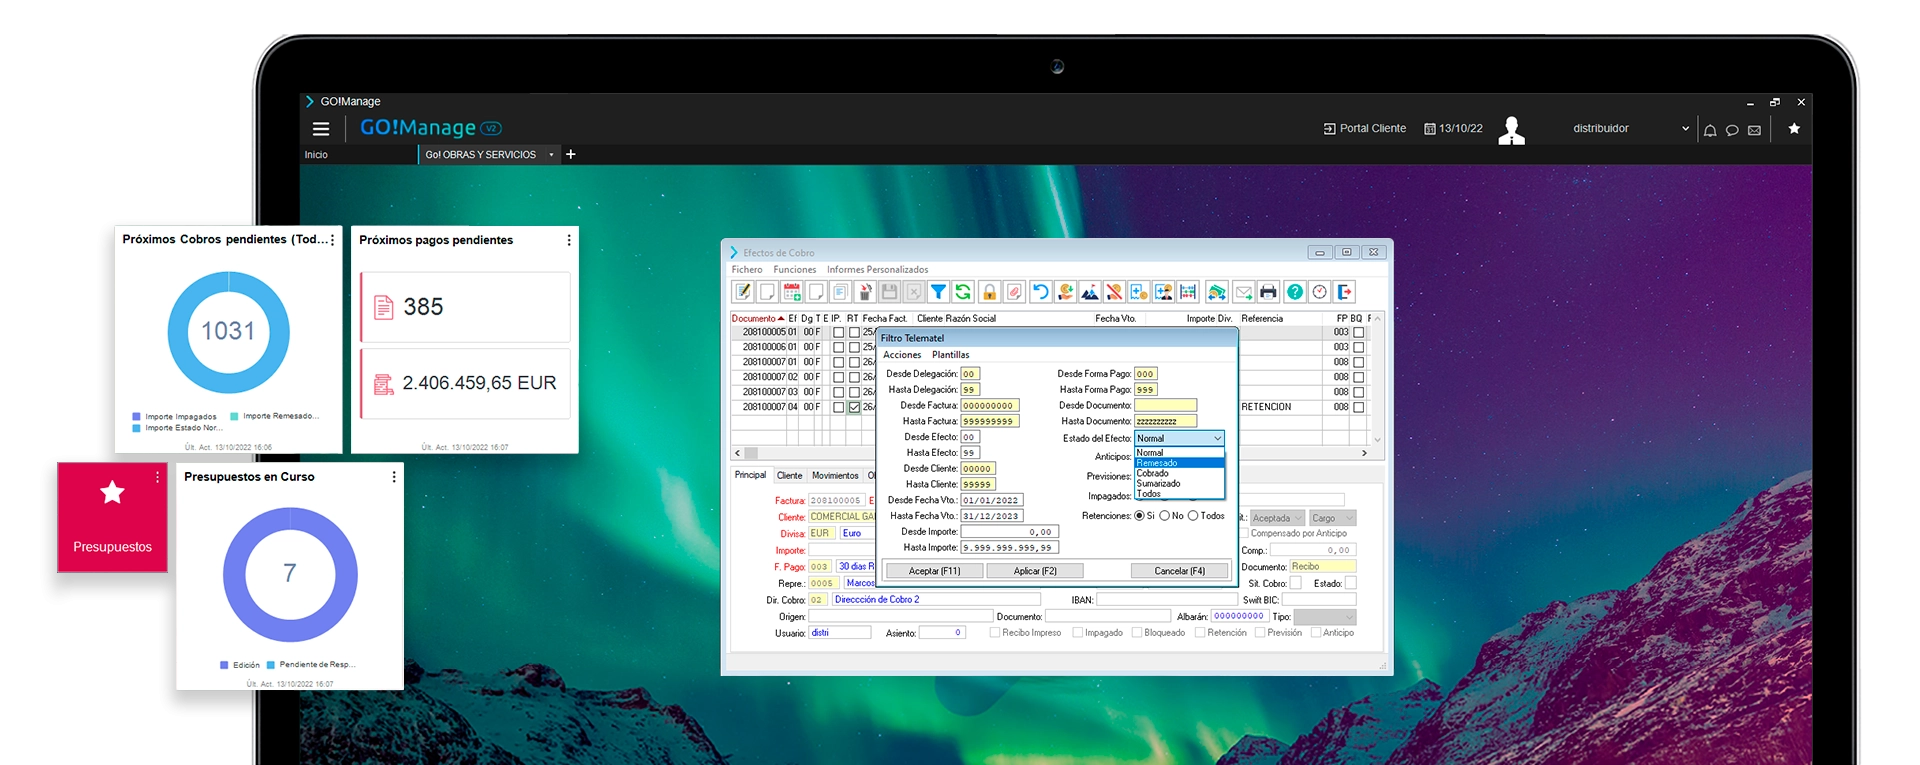Open help with the question mark icon
Screen dimensions: 1920x765
[x=1294, y=292]
